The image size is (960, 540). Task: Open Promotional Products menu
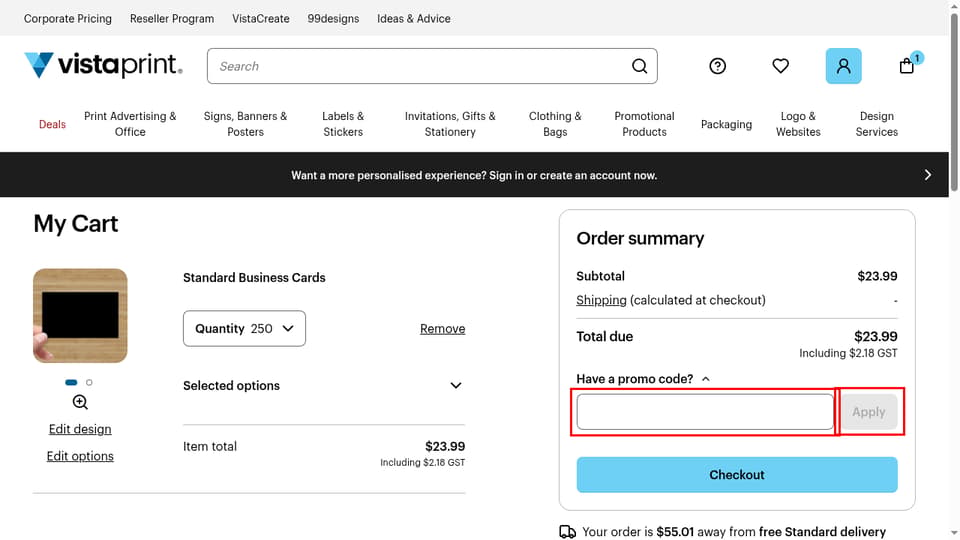[644, 124]
